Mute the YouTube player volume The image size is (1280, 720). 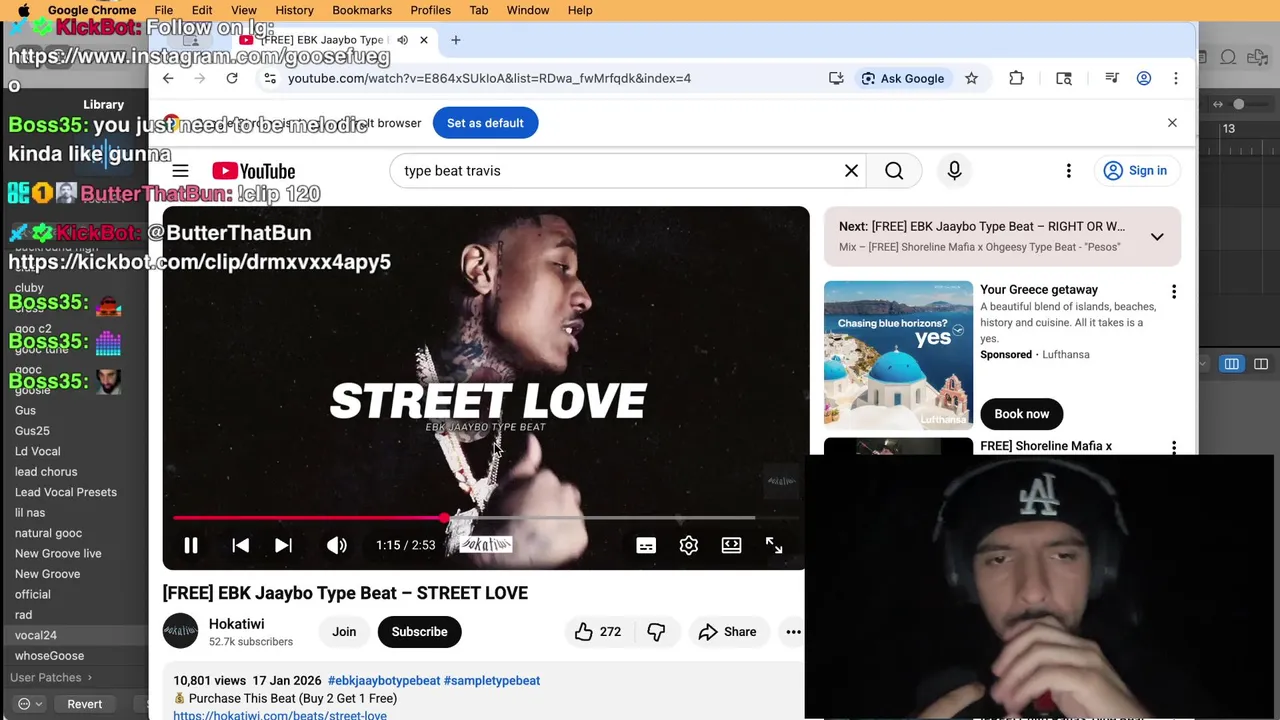tap(336, 545)
